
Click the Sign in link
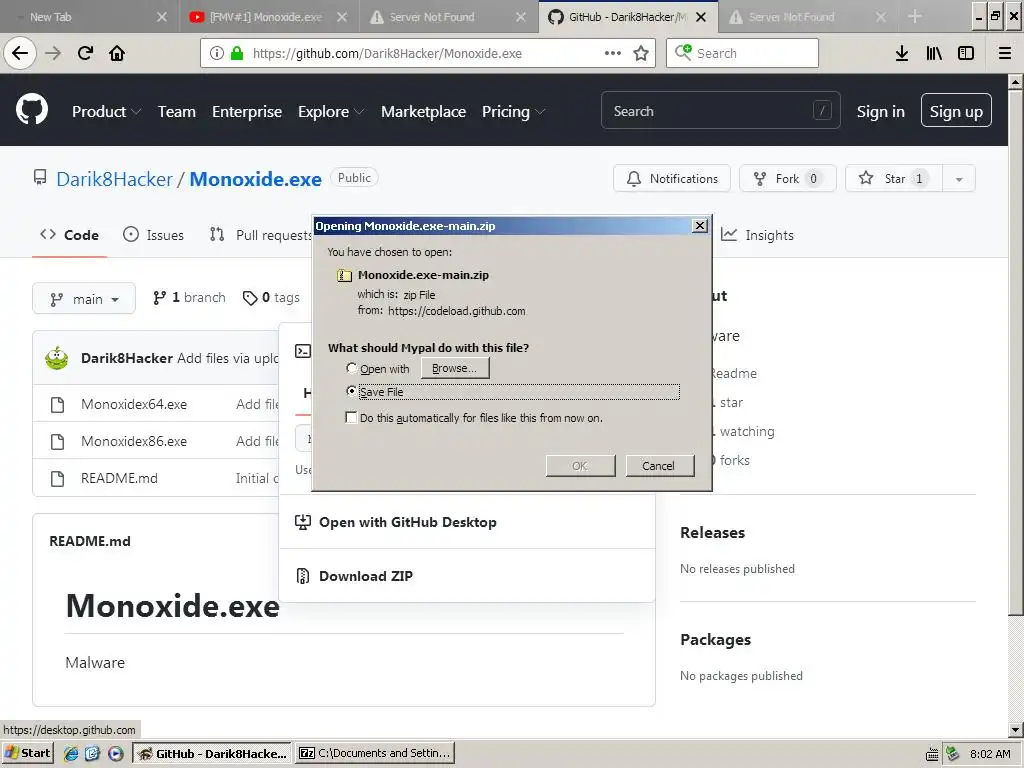(x=880, y=112)
